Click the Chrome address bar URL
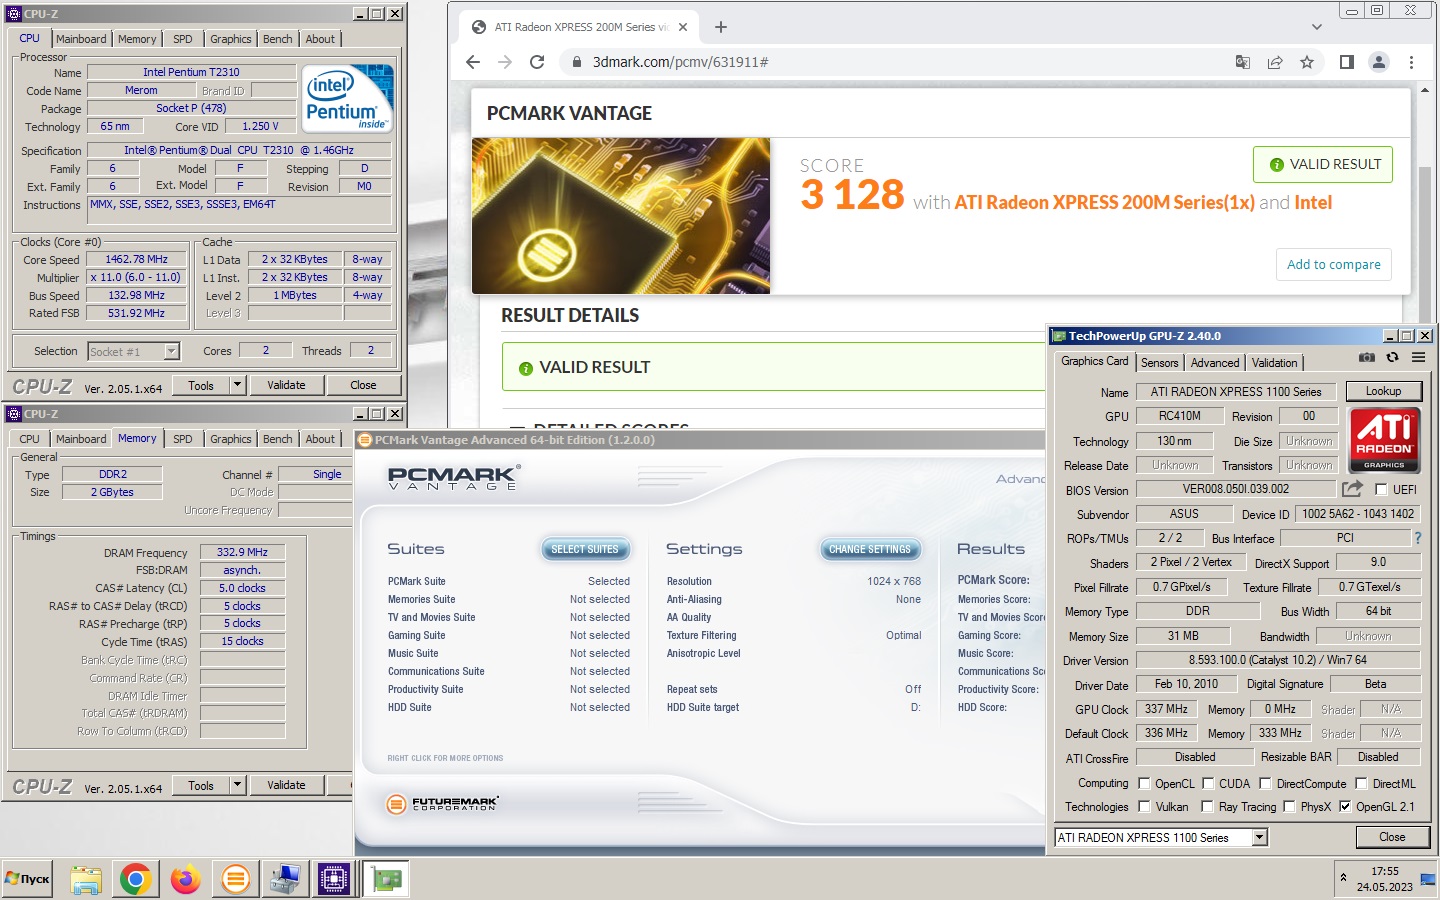 coord(681,62)
